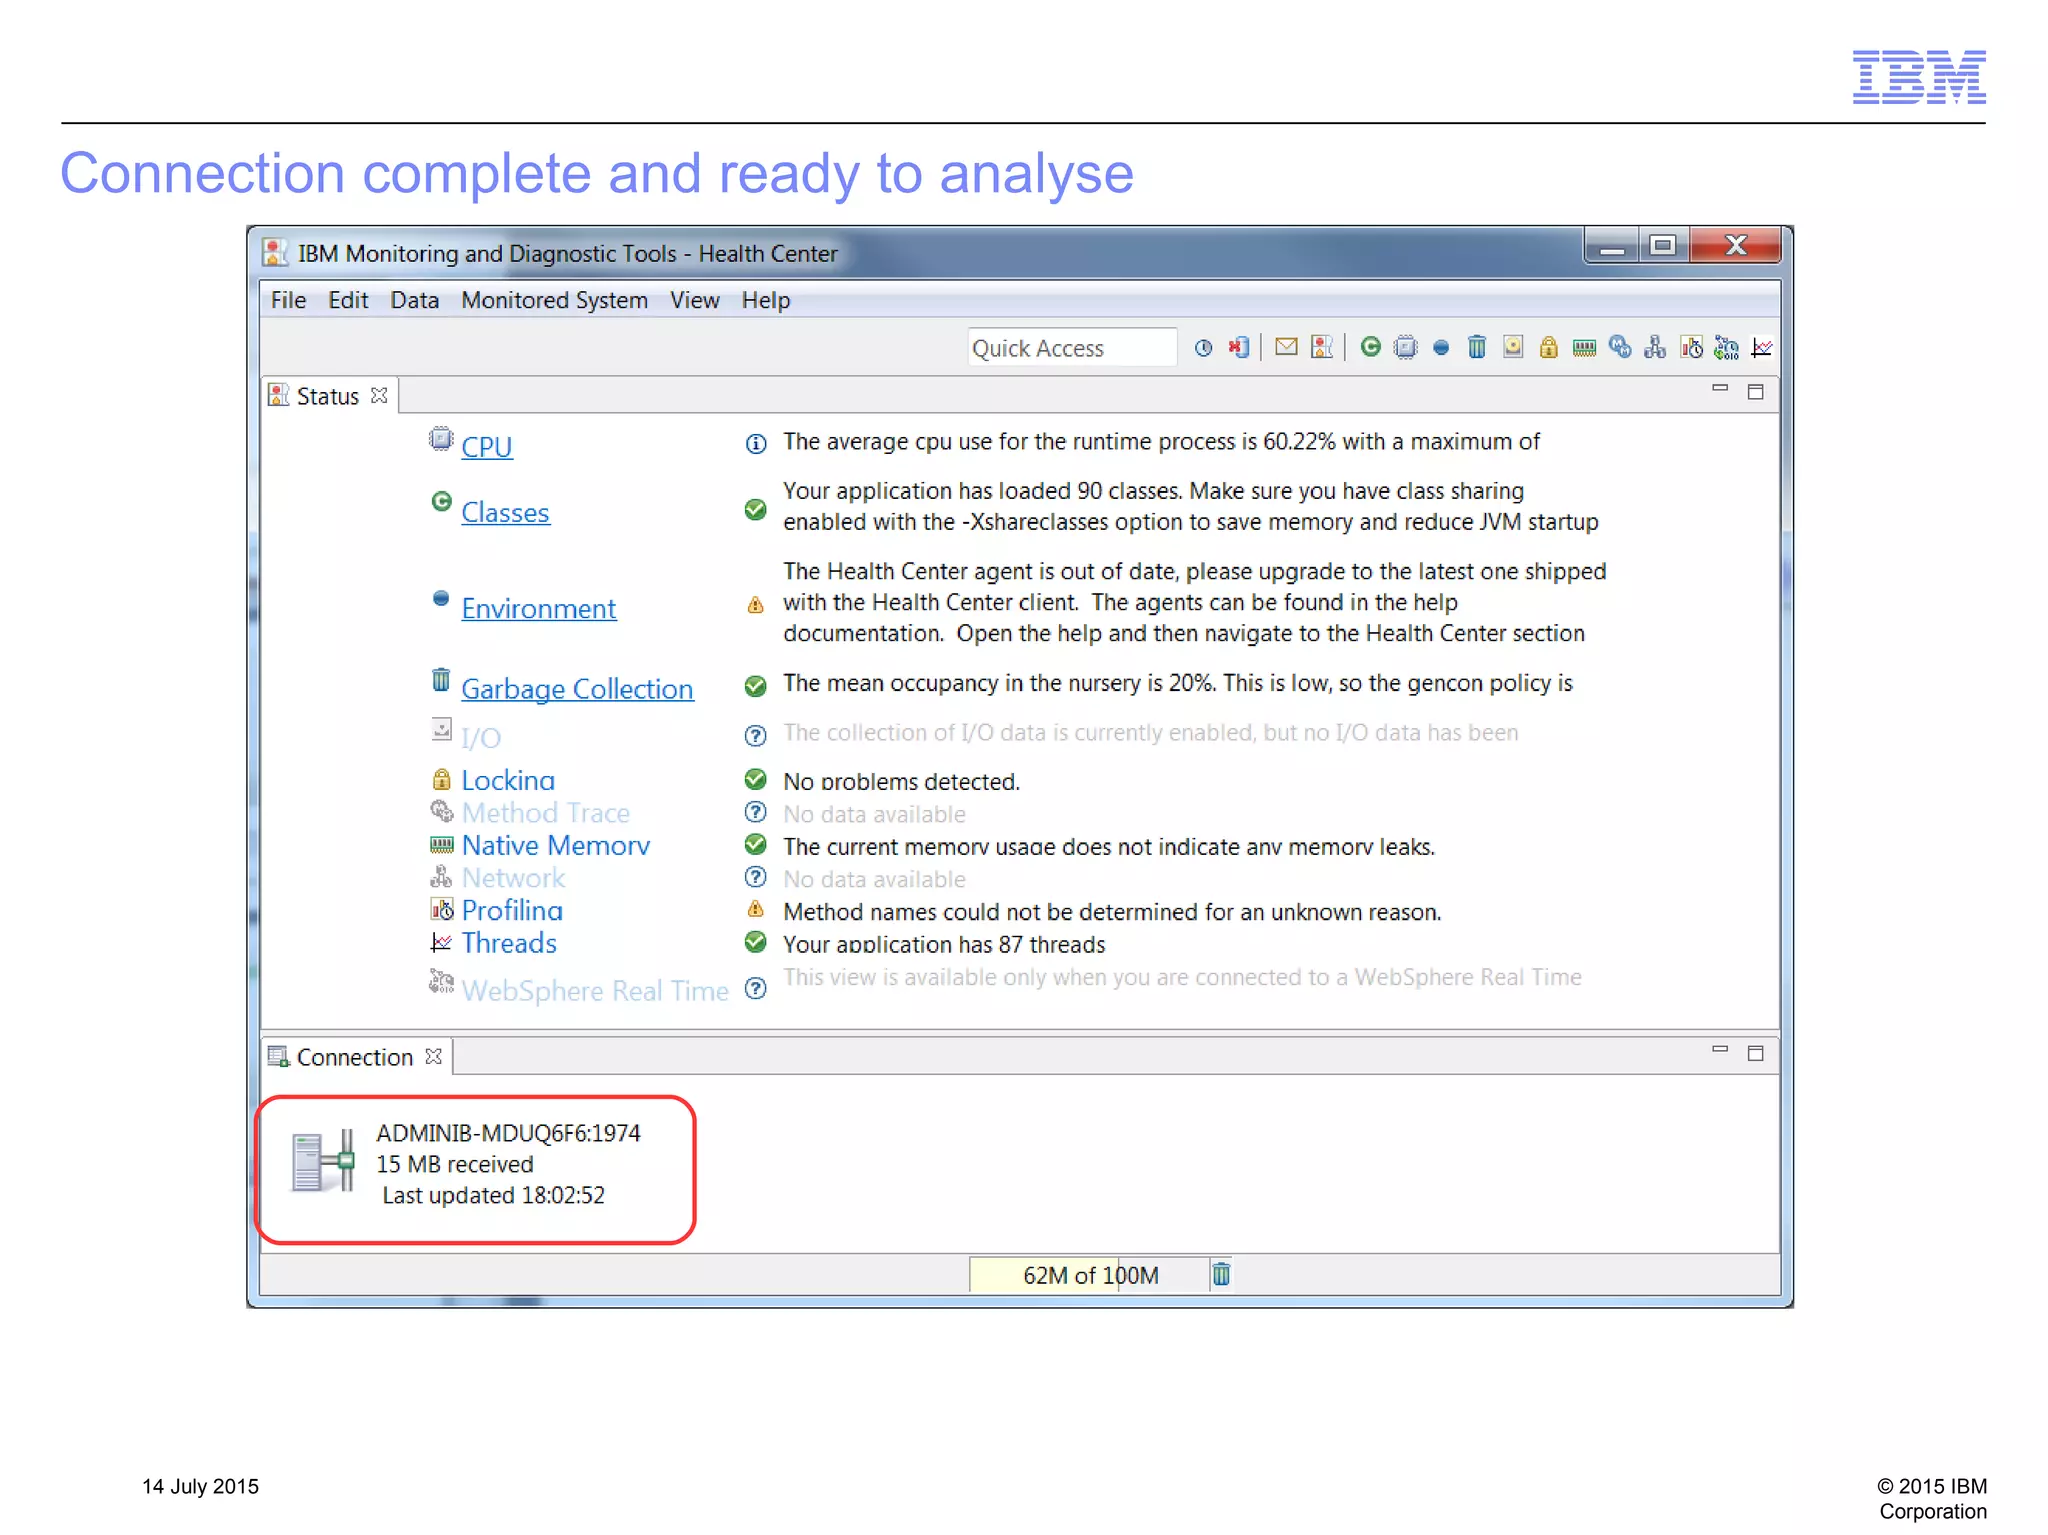Click the red X database toolbar icon
The height and width of the screenshot is (1535, 2048).
pyautogui.click(x=1239, y=348)
